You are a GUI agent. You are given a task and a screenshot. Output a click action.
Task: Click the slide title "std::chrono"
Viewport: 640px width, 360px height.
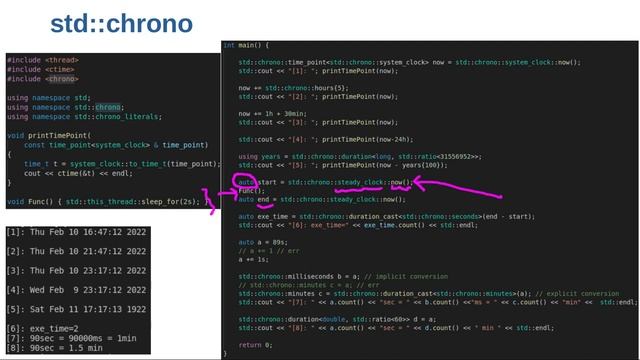pyautogui.click(x=121, y=24)
